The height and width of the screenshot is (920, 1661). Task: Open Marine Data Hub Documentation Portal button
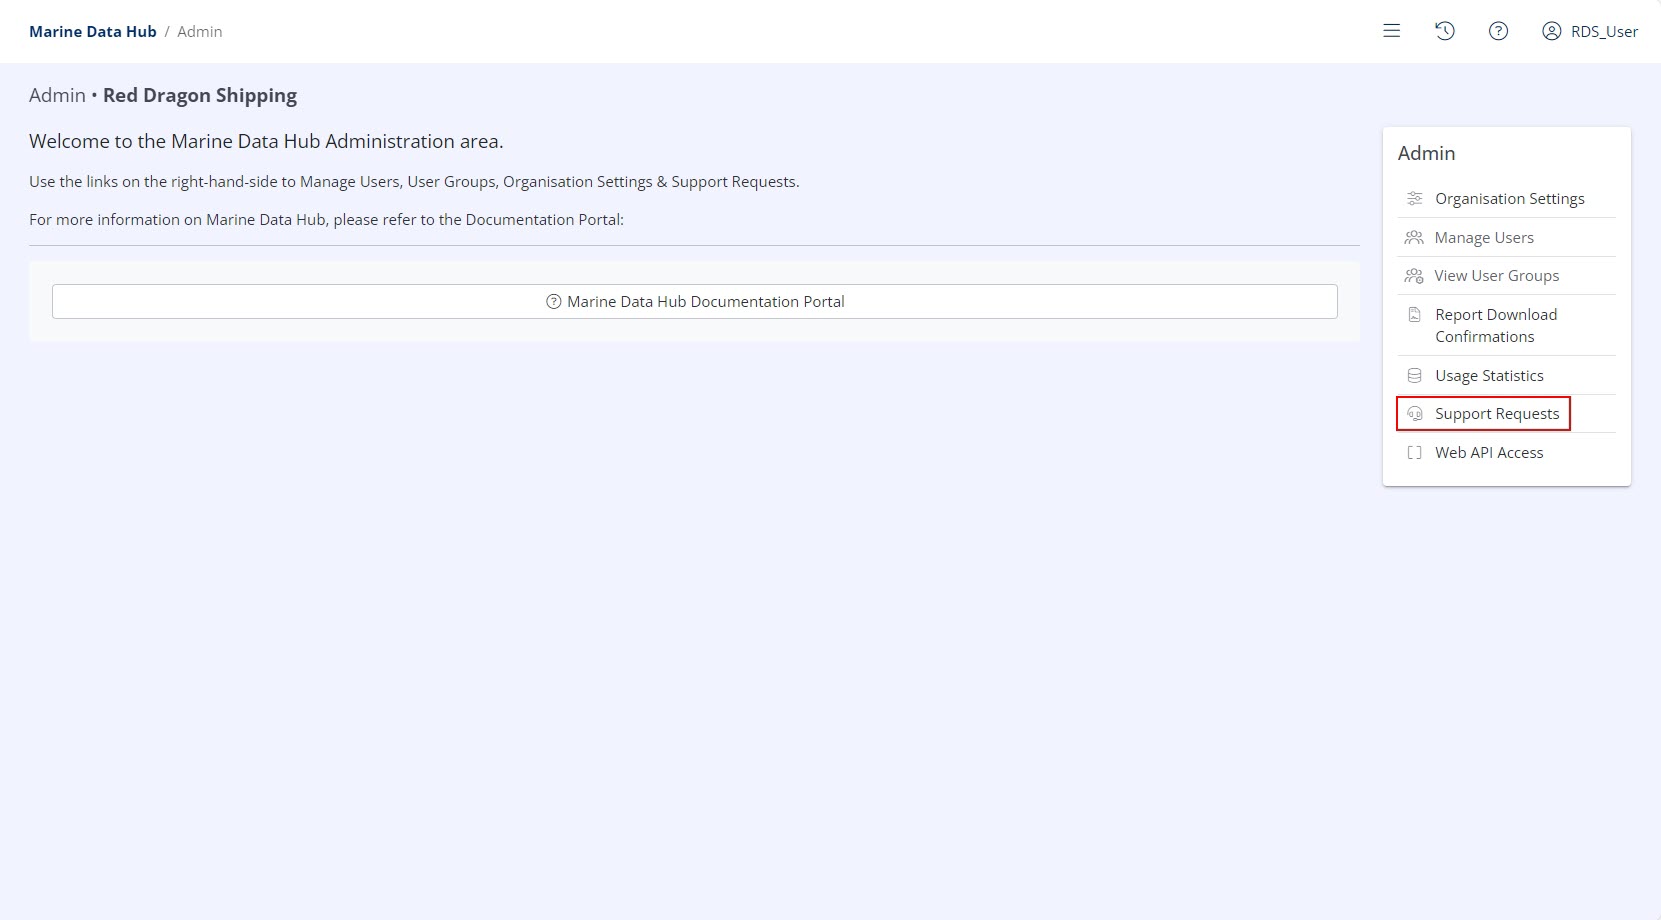point(694,301)
